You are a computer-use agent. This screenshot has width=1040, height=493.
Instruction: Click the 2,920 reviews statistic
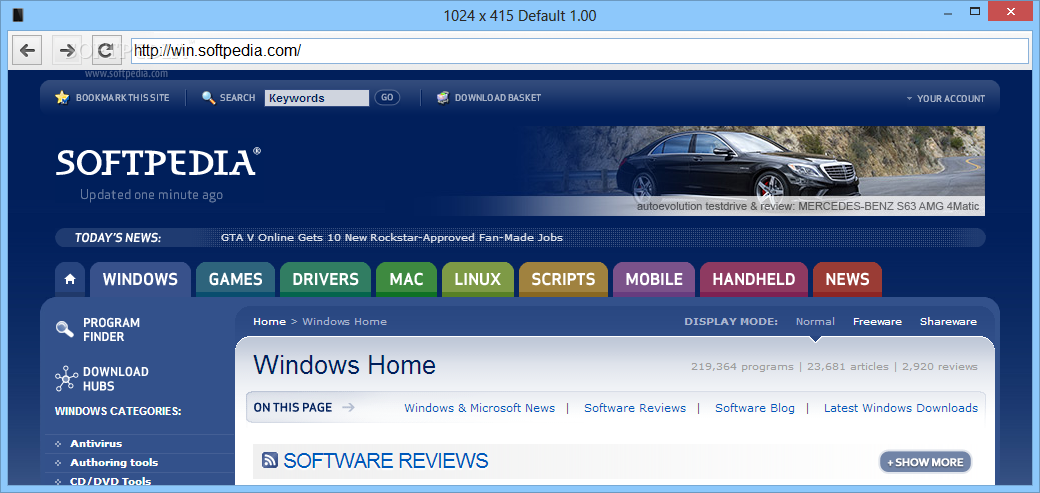pos(940,366)
